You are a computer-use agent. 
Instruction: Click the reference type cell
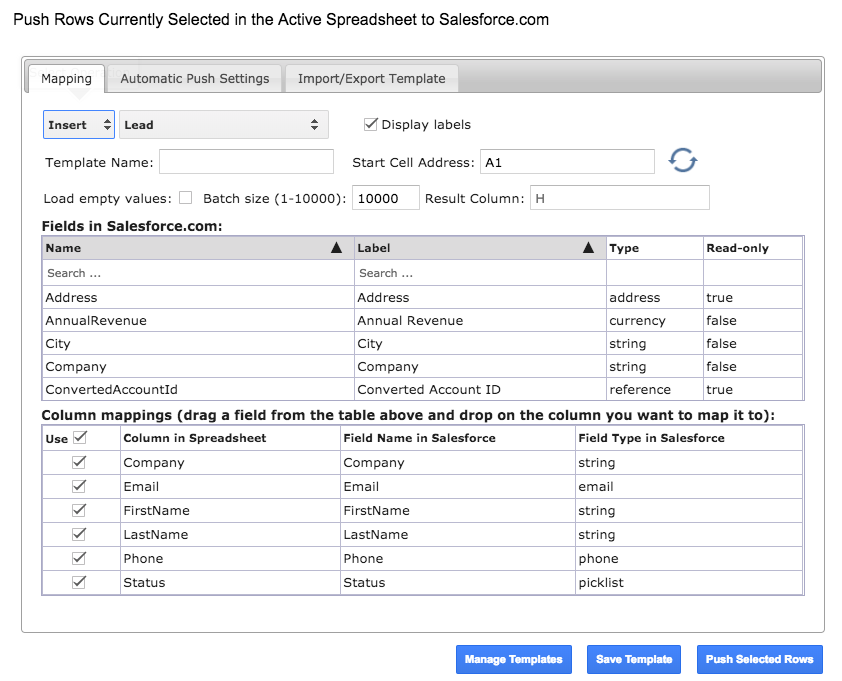coord(655,389)
